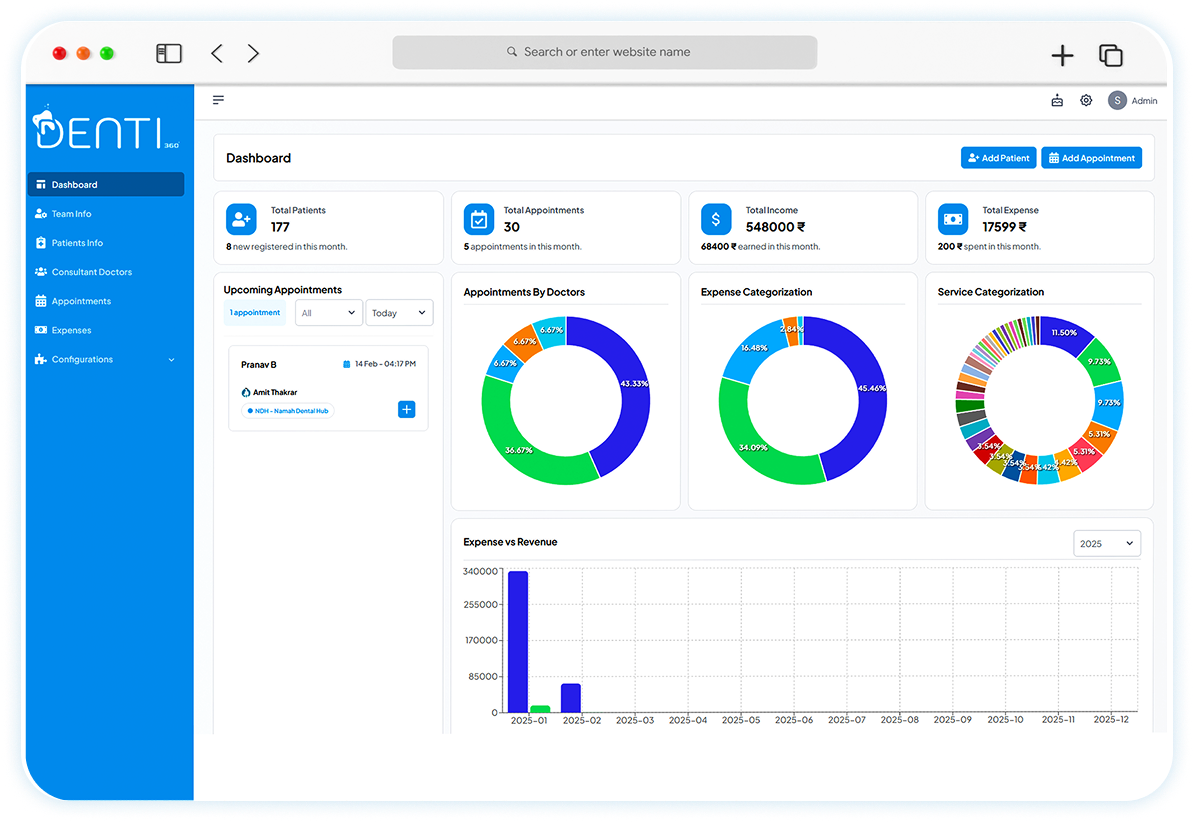1194x822 pixels.
Task: Click the 2025-01 blue revenue bar
Action: coord(518,641)
